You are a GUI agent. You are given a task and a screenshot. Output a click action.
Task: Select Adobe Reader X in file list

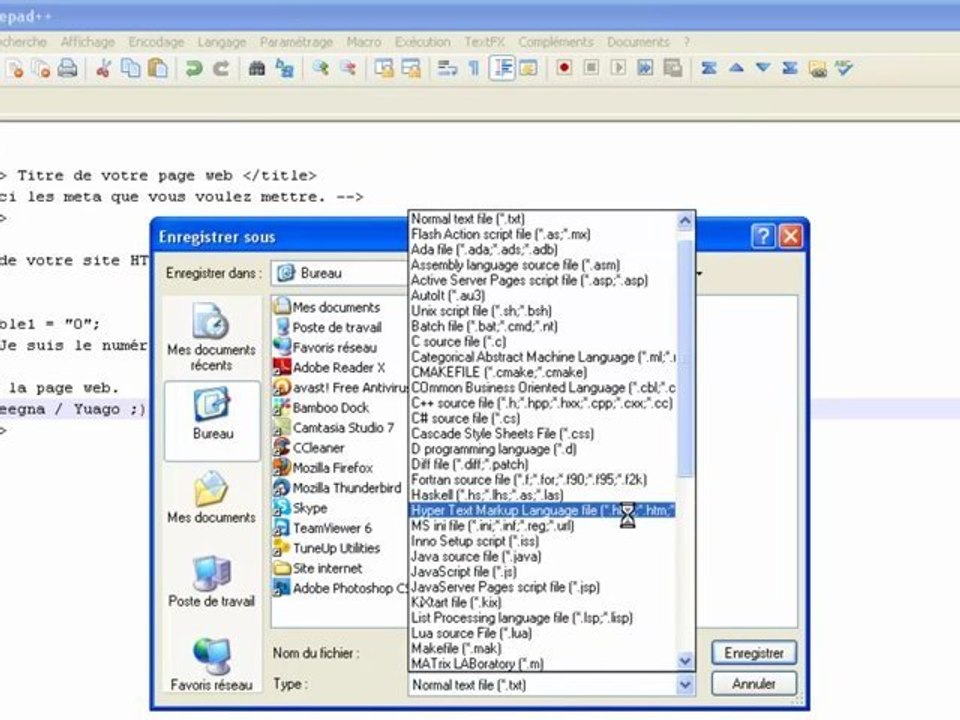pos(330,367)
